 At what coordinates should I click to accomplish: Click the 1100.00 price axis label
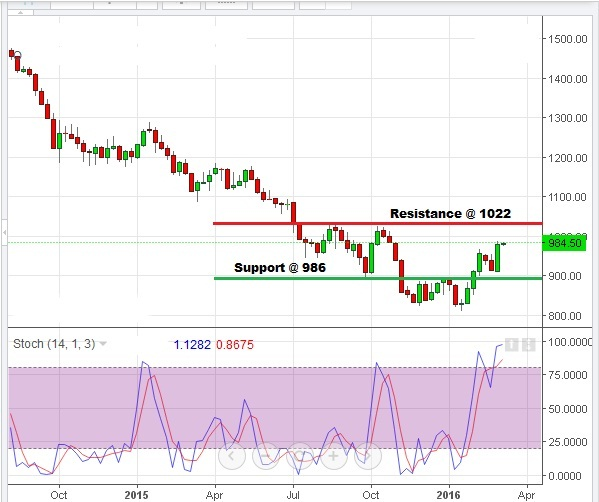(x=568, y=197)
